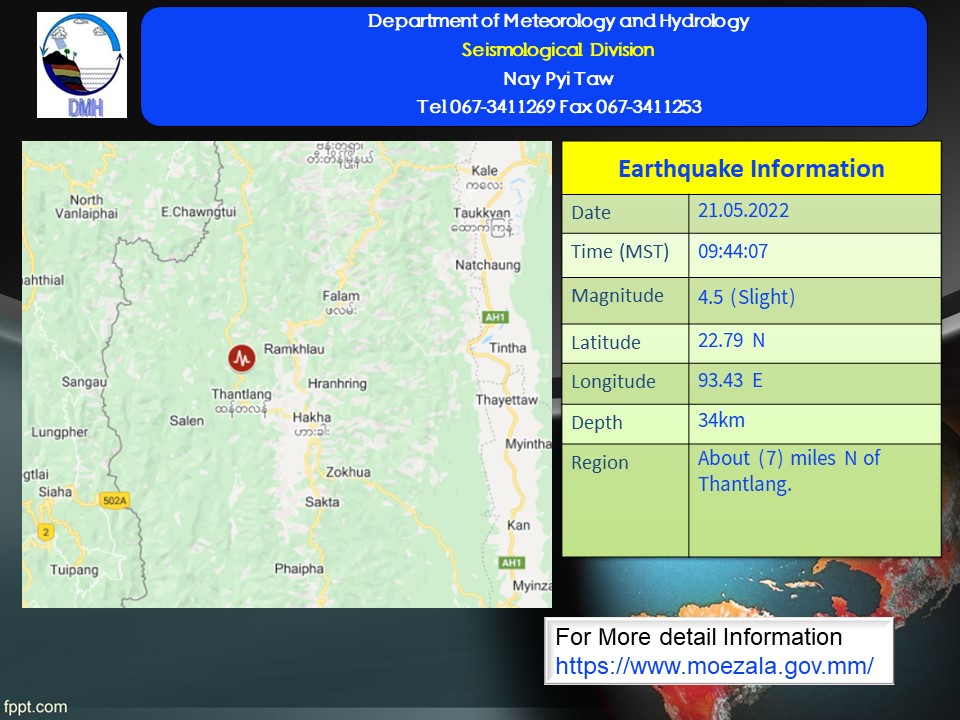Click the Thantlang town label on map
The image size is (960, 720).
[x=241, y=394]
